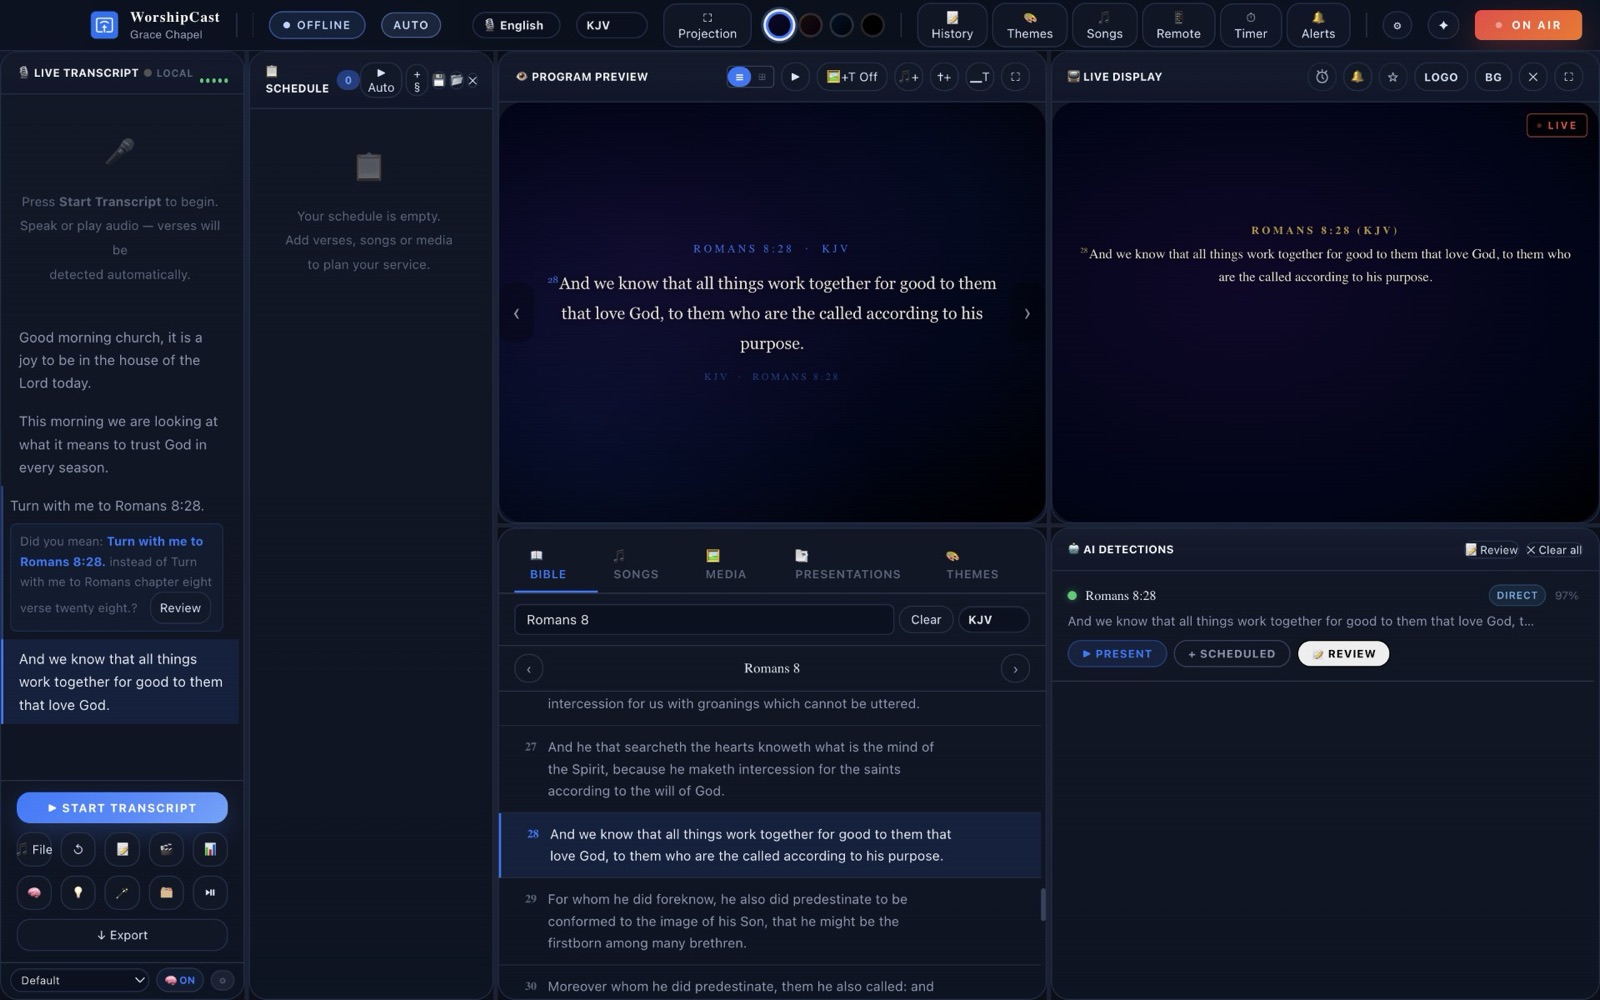The image size is (1600, 1000).
Task: Open the Remote control panel
Action: point(1178,25)
